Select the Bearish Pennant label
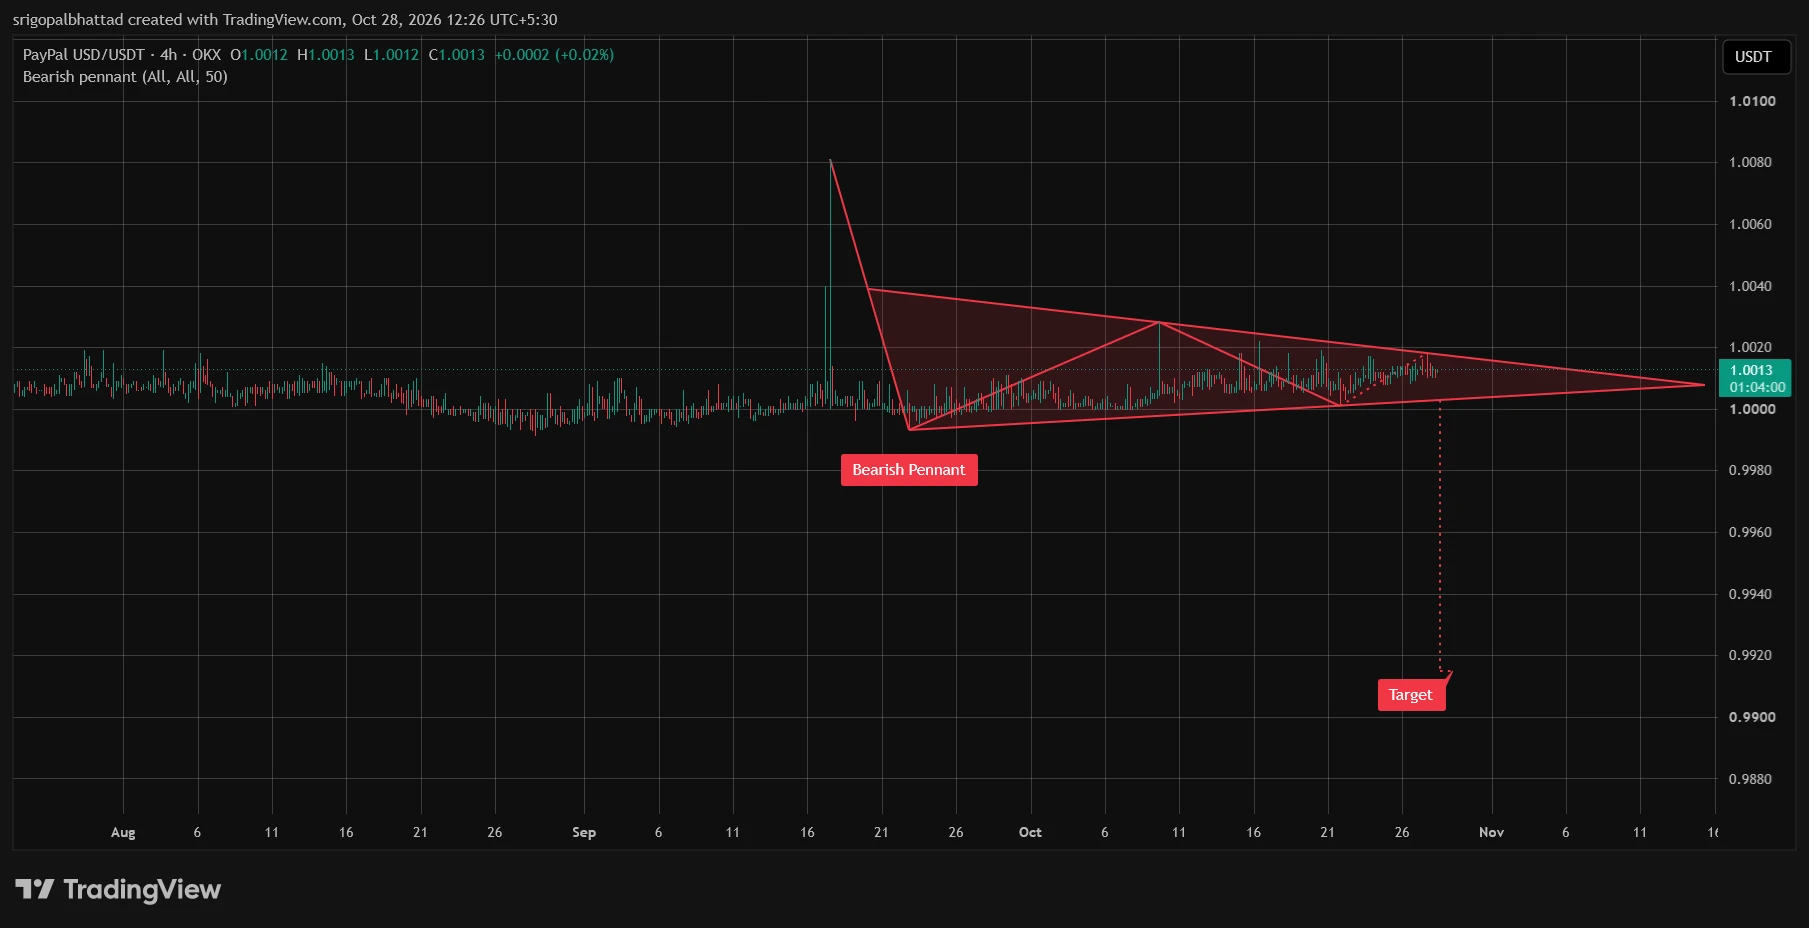 pyautogui.click(x=909, y=470)
